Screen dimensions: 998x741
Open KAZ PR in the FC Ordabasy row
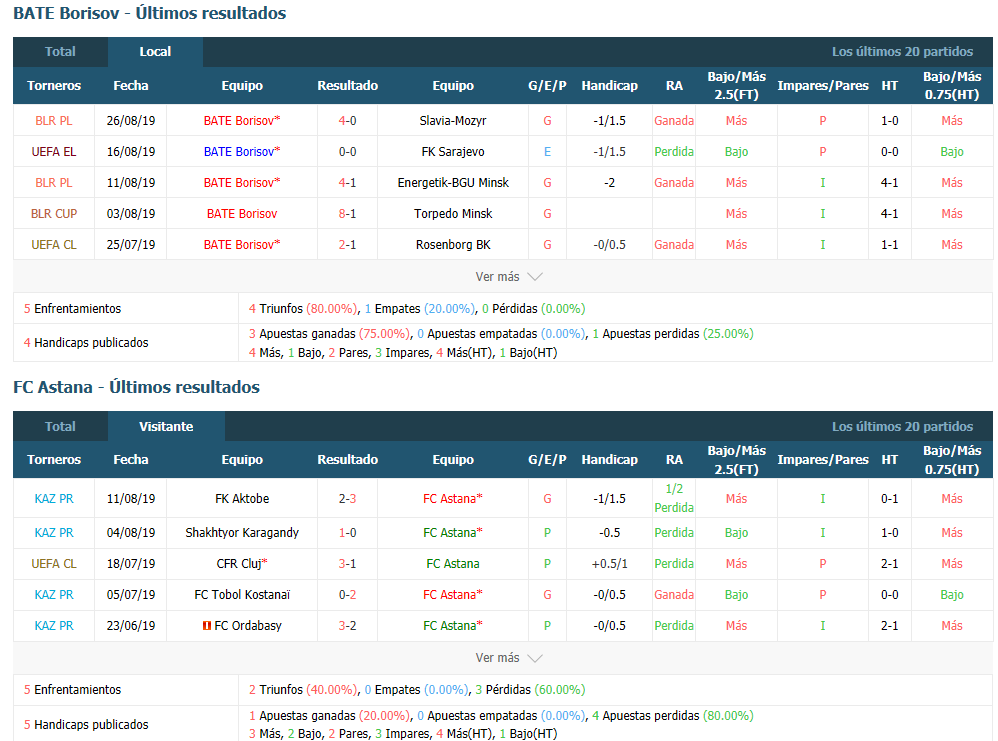click(x=54, y=626)
